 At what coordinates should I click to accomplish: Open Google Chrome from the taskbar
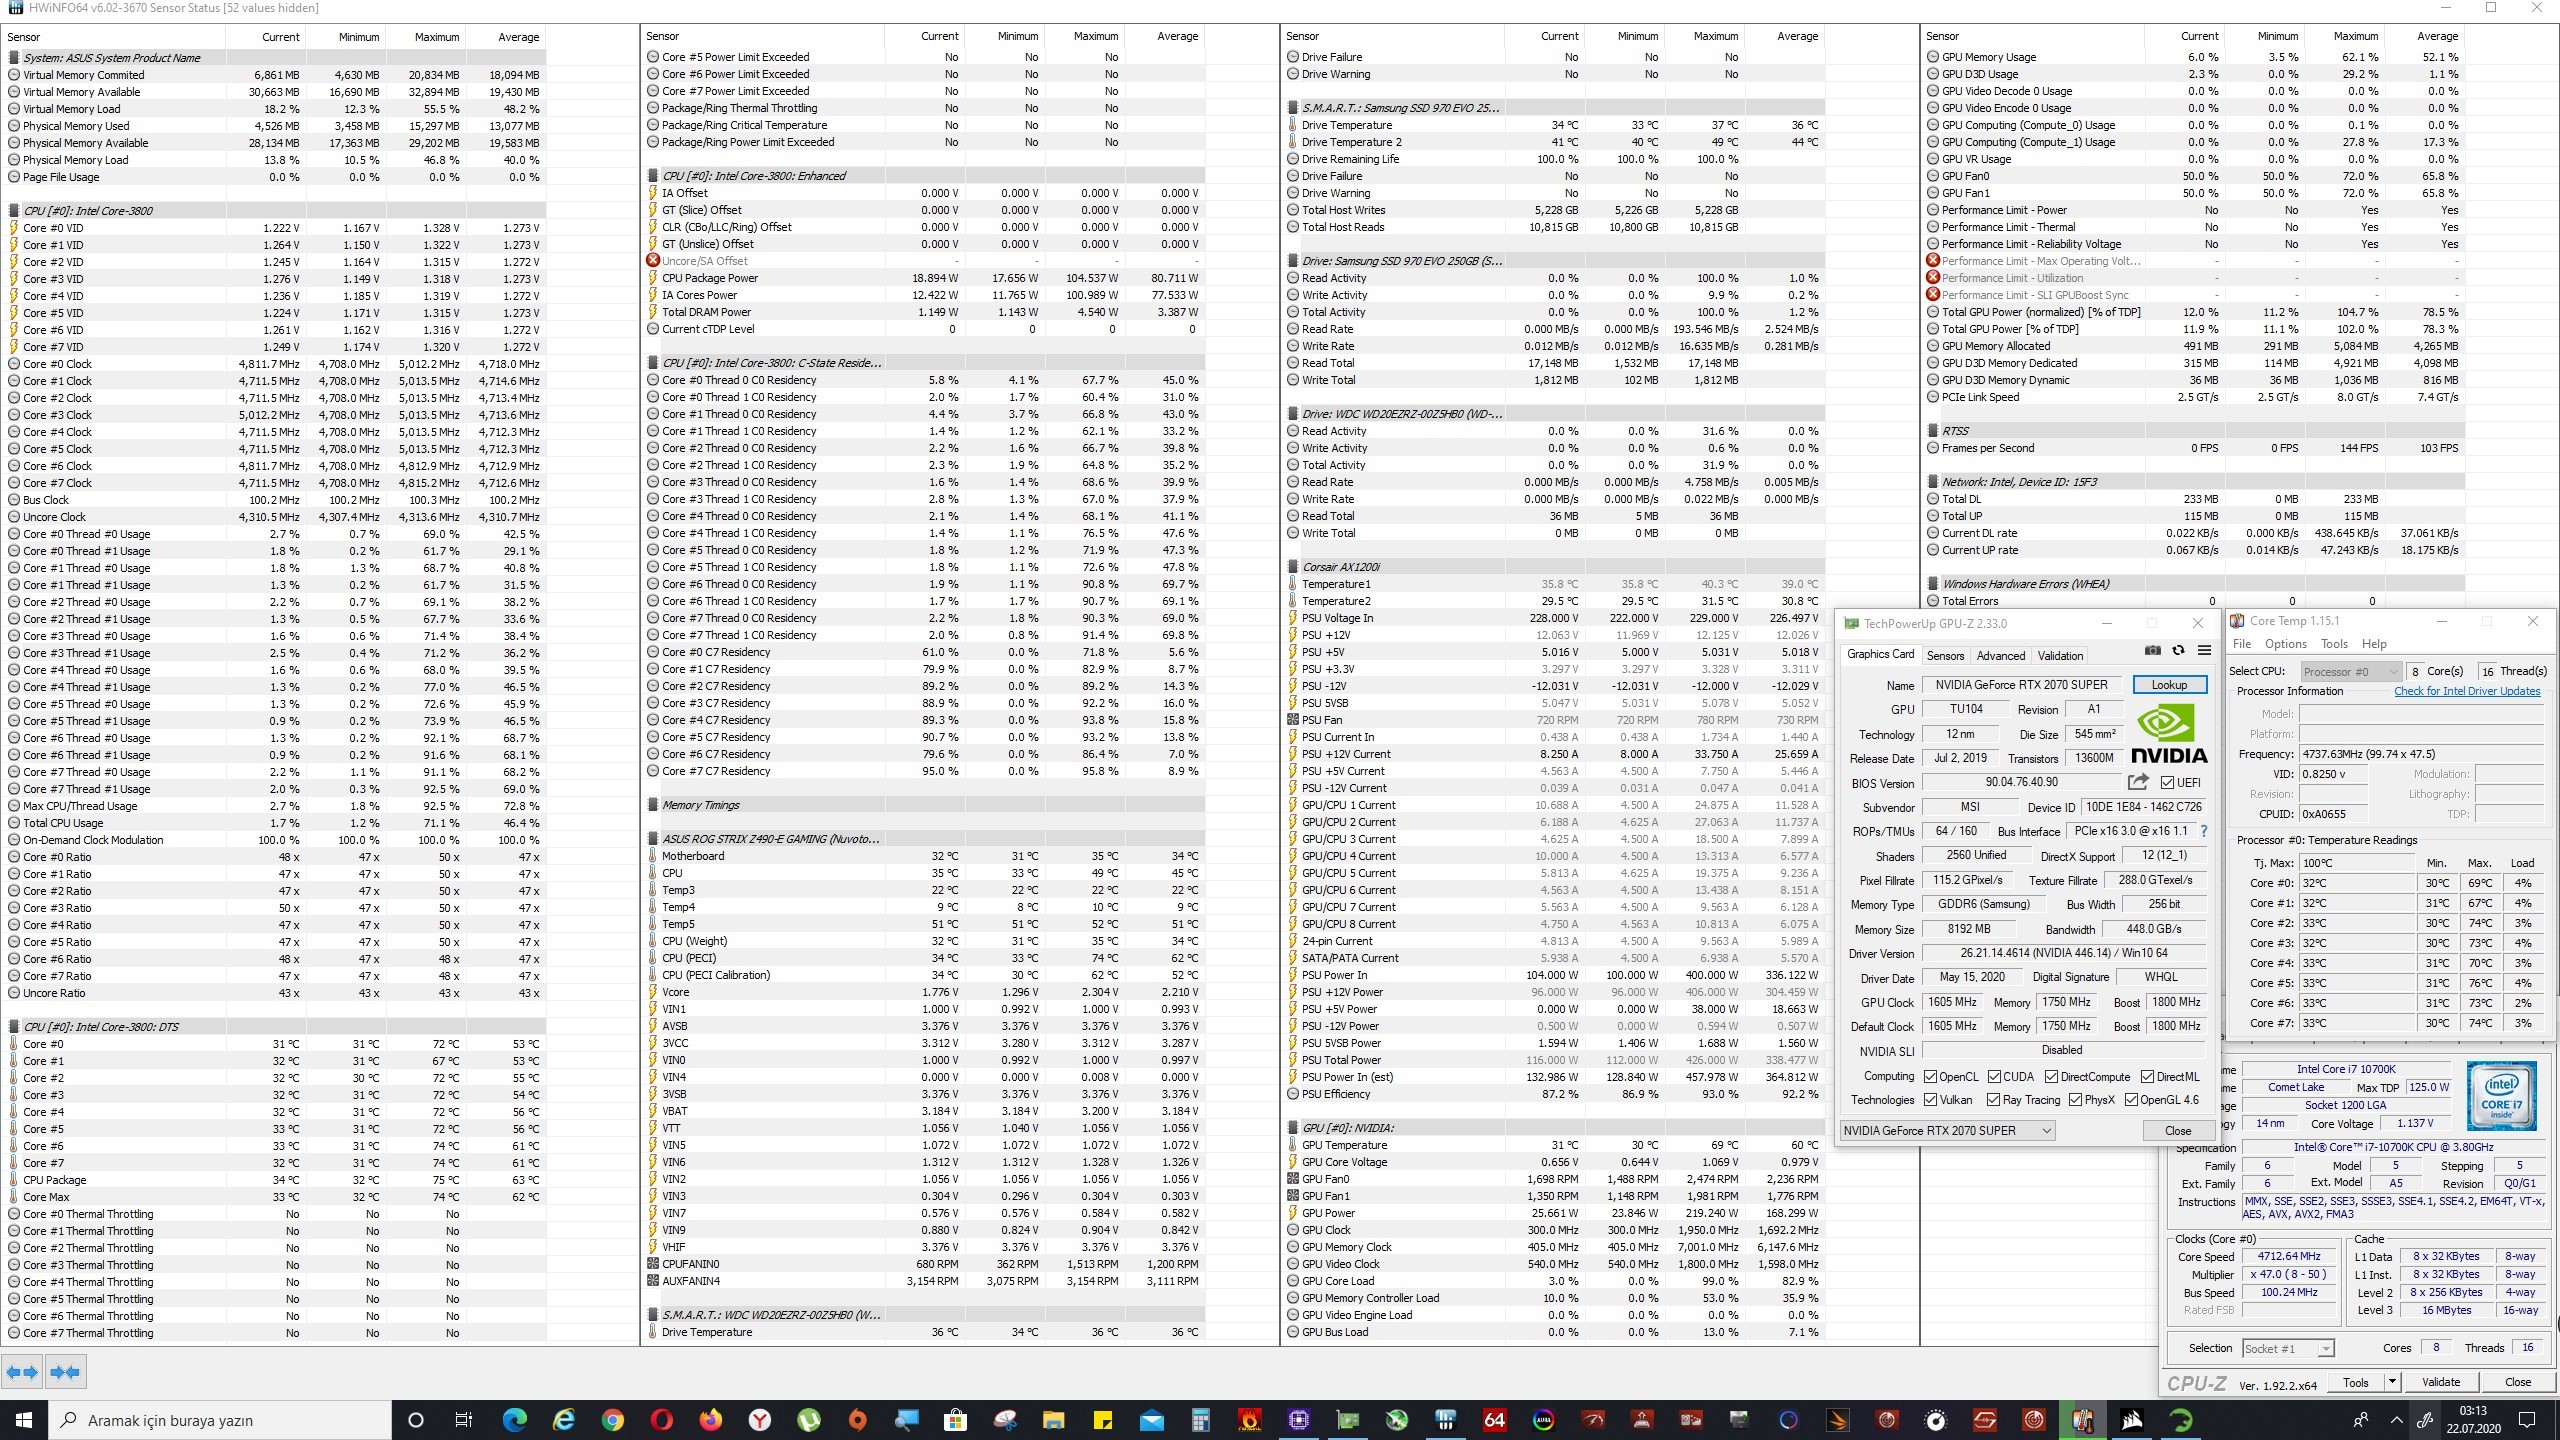click(x=612, y=1419)
